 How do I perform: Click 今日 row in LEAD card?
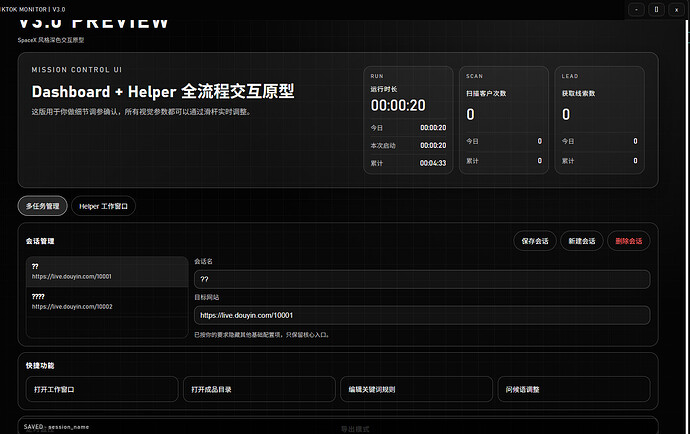point(599,141)
